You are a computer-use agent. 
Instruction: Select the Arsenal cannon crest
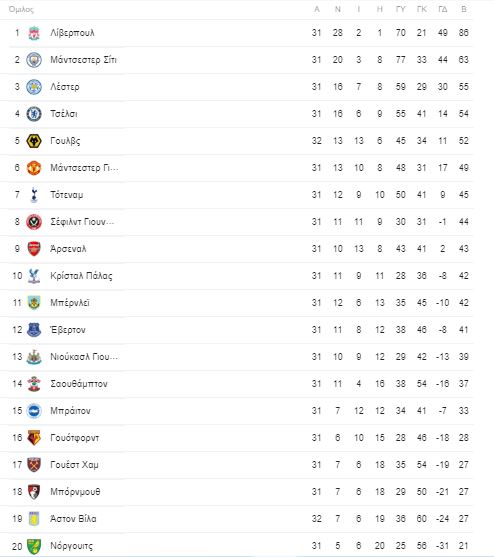point(34,249)
